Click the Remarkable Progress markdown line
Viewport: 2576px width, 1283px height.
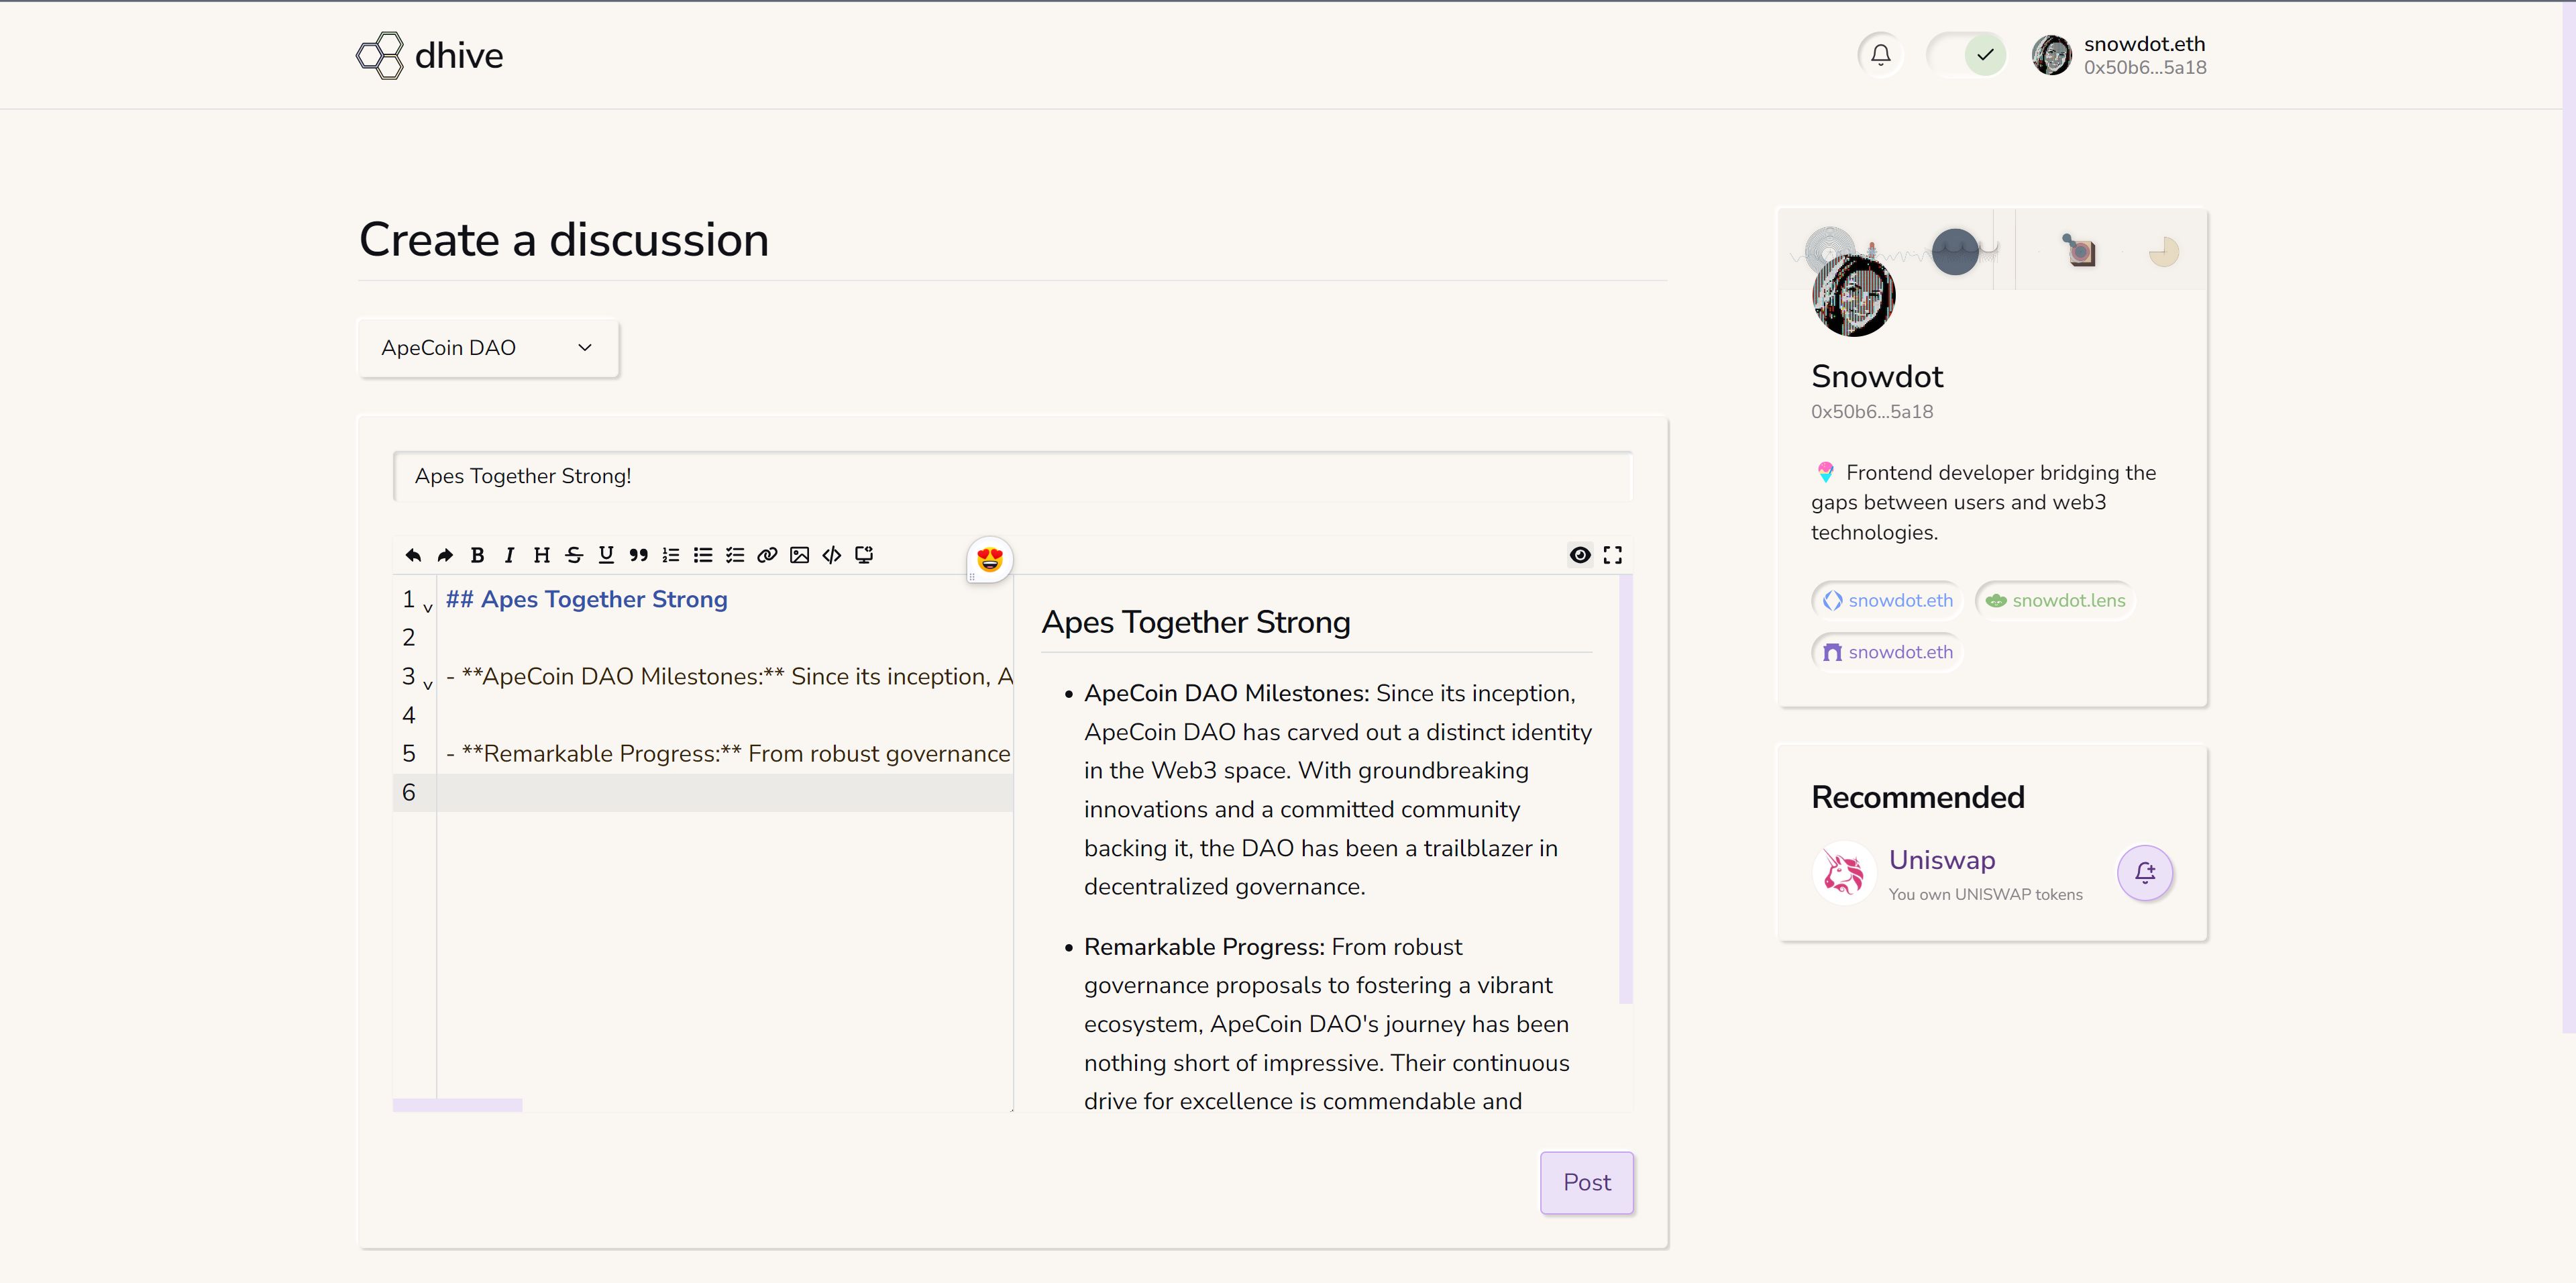pyautogui.click(x=728, y=754)
